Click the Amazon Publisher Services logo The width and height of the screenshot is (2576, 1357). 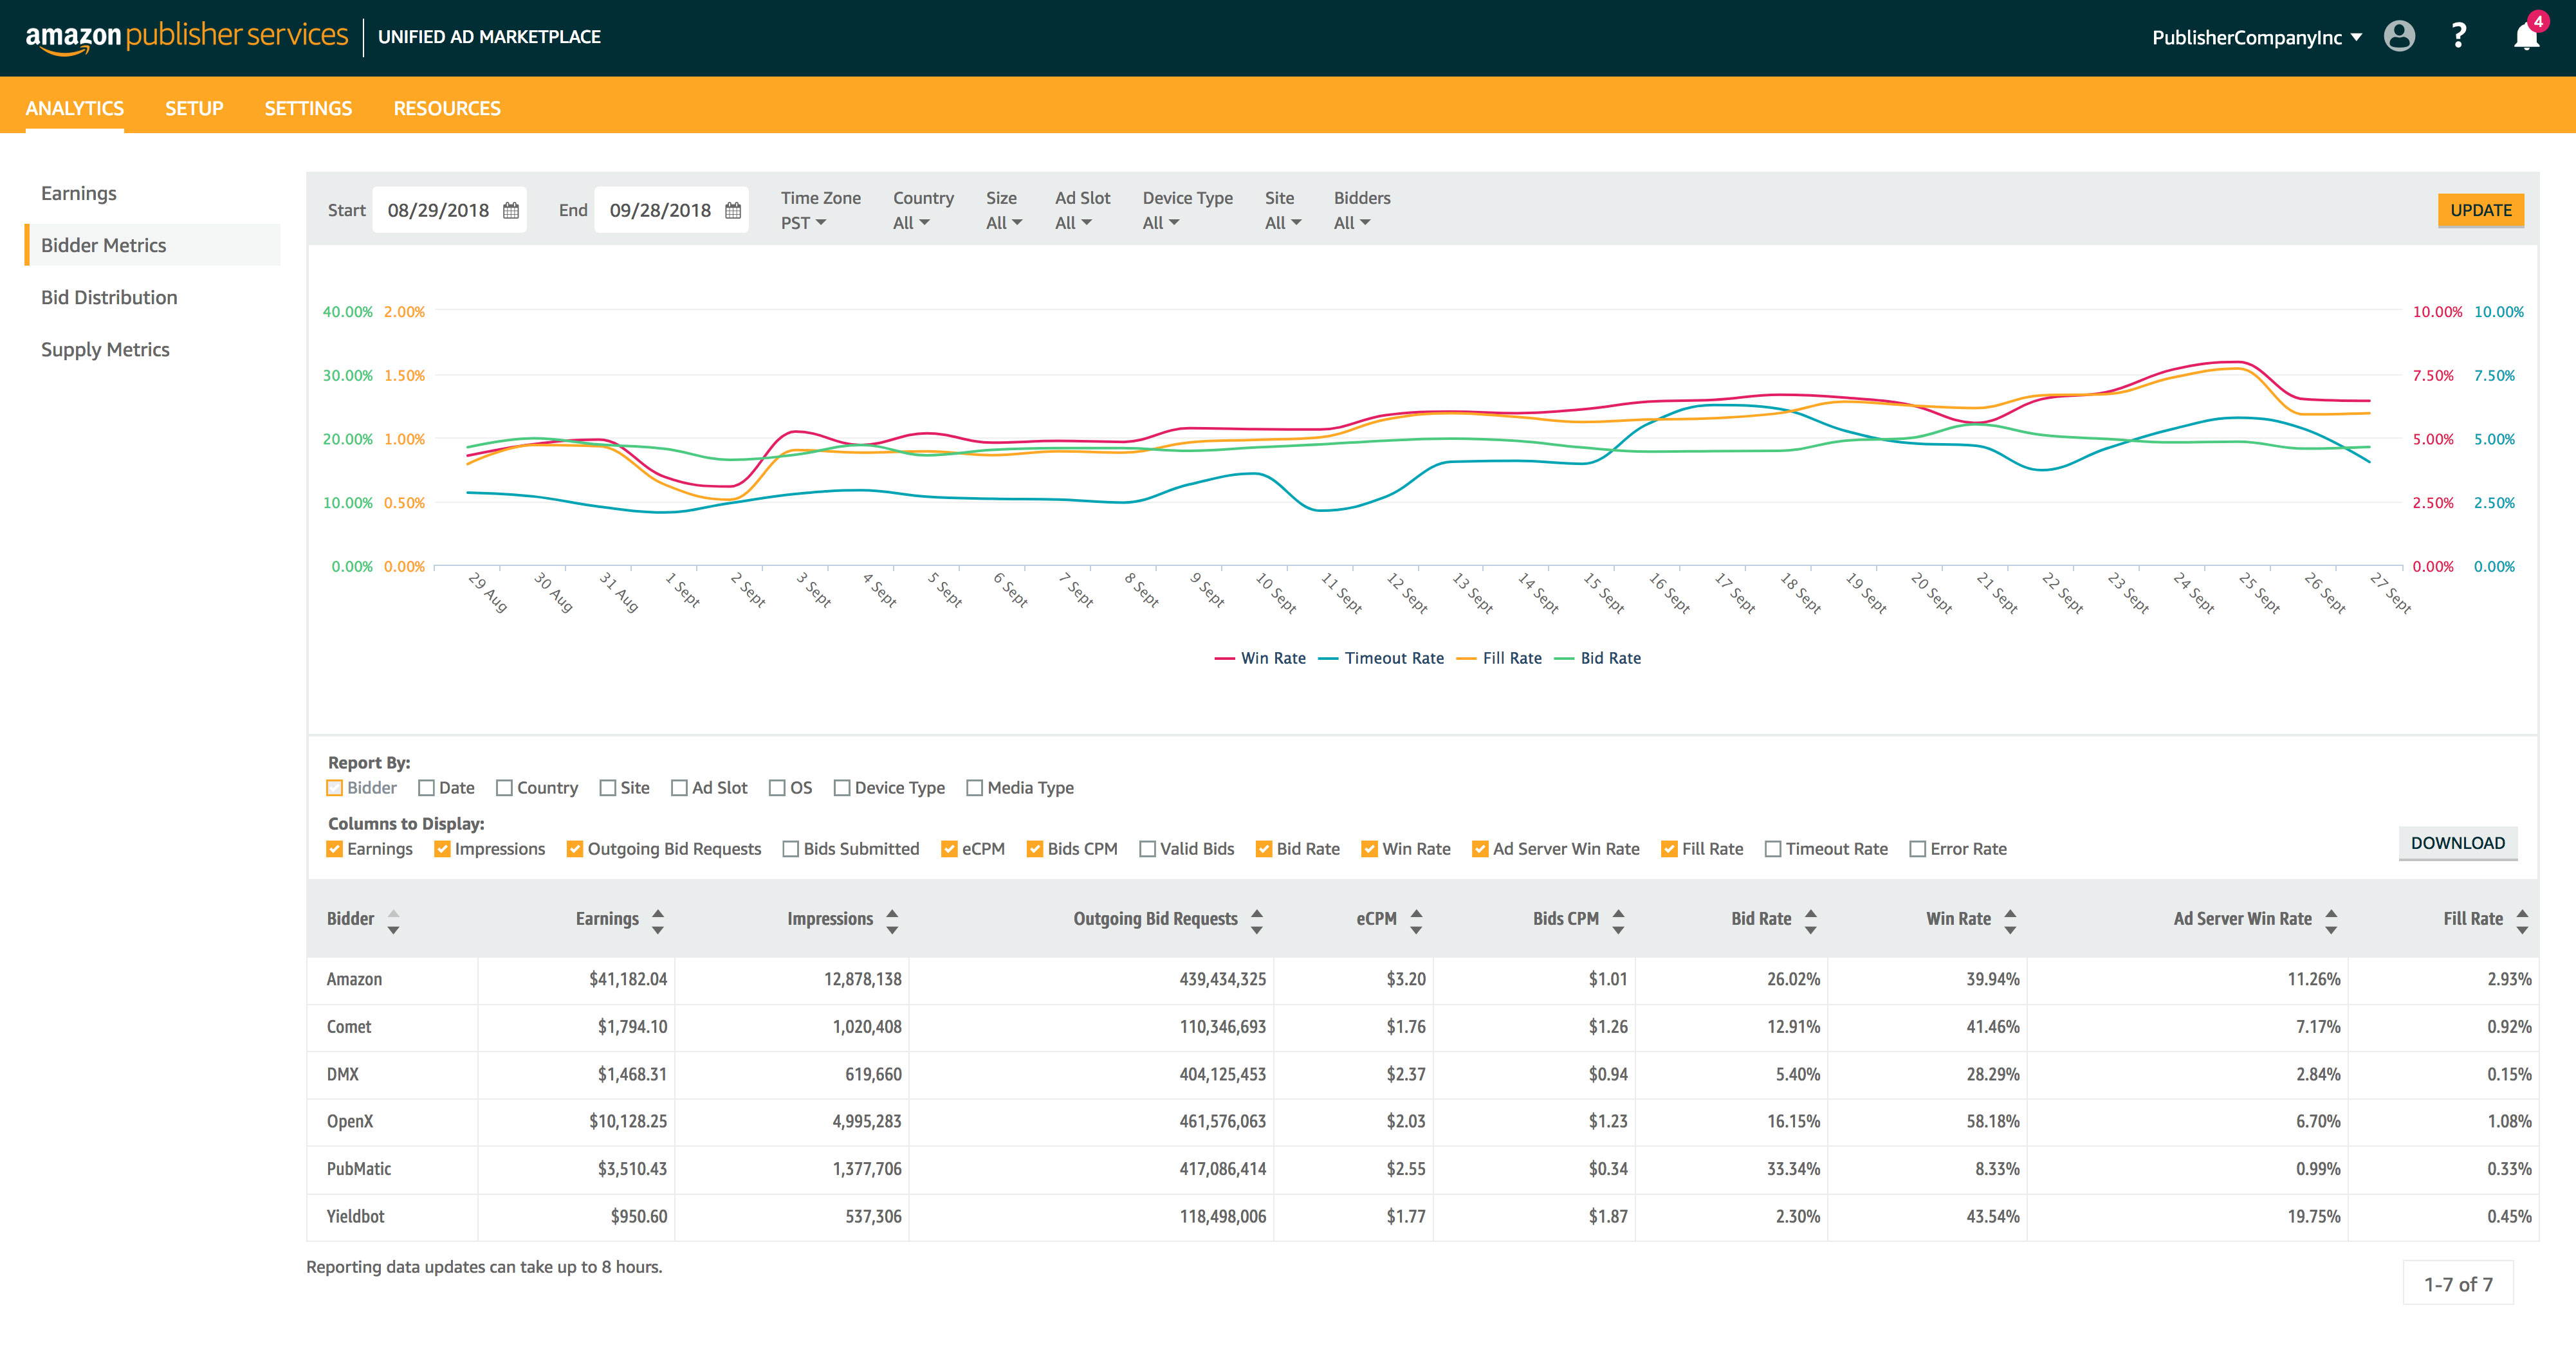[x=187, y=37]
